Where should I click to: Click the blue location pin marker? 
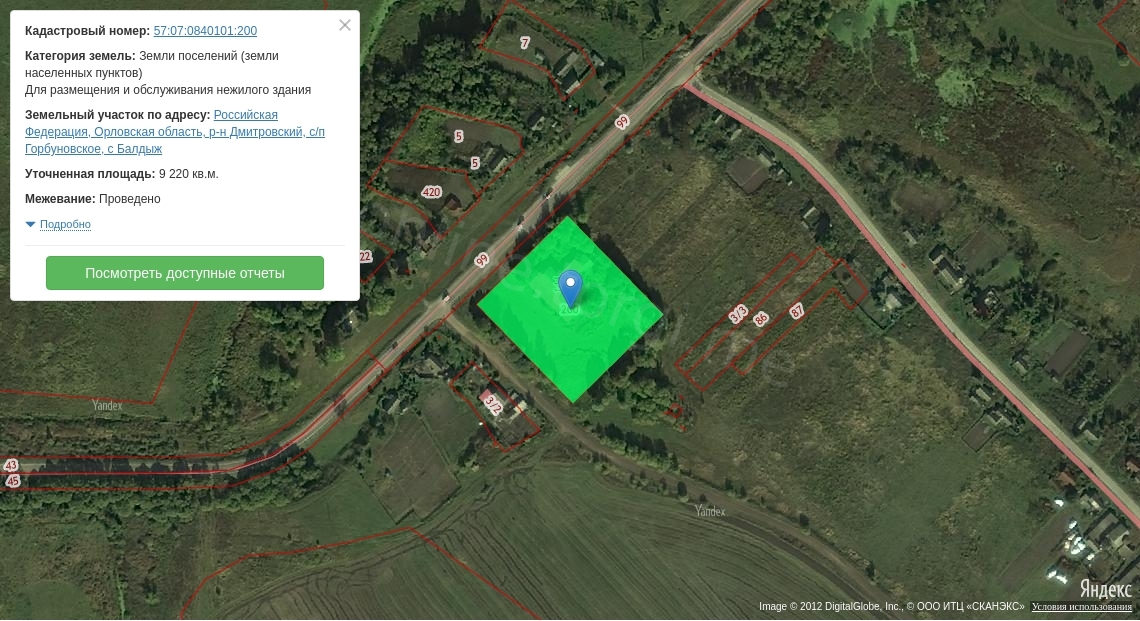(x=570, y=287)
